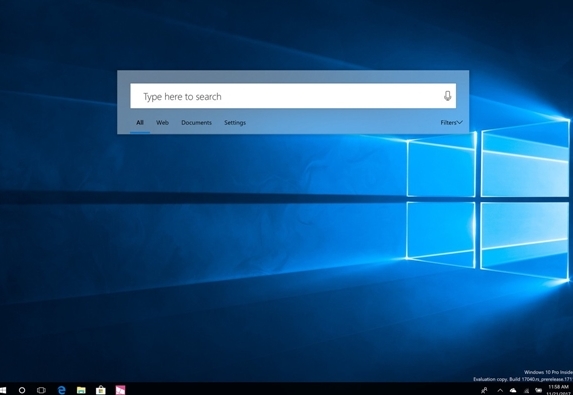Screen dimensions: 573x395
Task: Open Task View from the taskbar
Action: (x=41, y=390)
